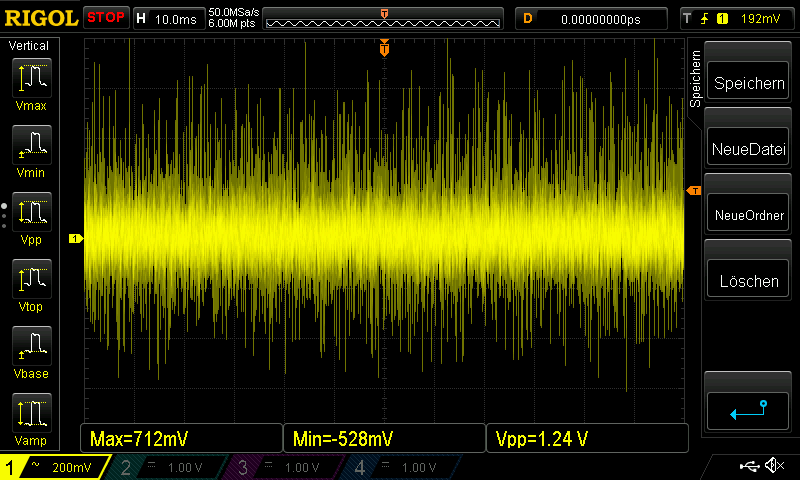Image resolution: width=800 pixels, height=480 pixels.
Task: Click the trigger level marker on right edge
Action: [x=692, y=190]
